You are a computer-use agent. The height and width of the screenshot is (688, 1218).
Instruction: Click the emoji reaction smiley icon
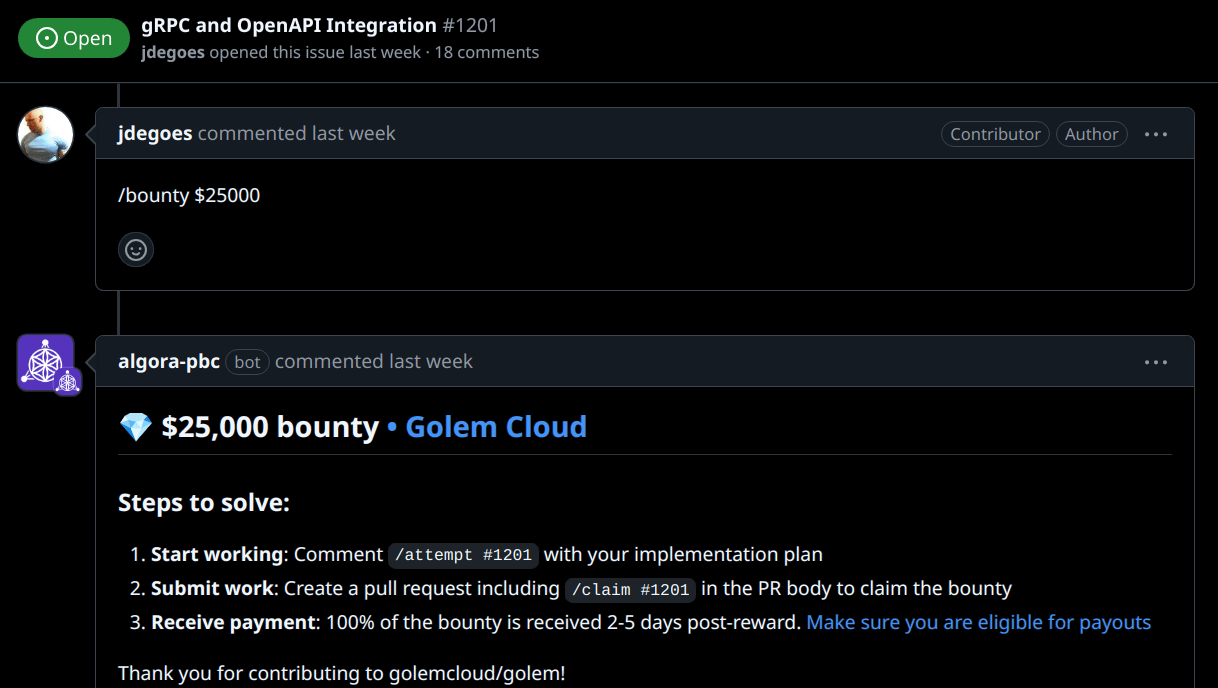[136, 249]
